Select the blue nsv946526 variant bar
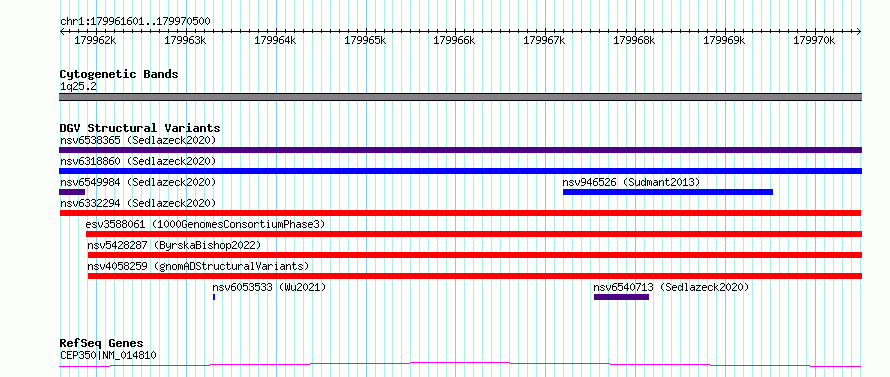 coord(668,192)
